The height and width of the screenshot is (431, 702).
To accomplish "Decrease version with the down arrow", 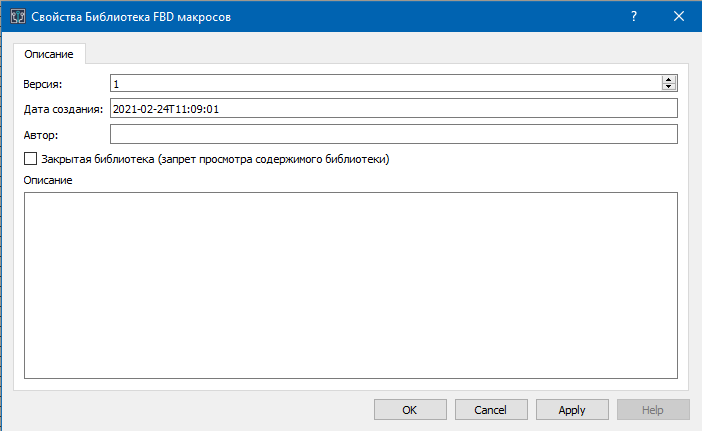I will point(669,88).
